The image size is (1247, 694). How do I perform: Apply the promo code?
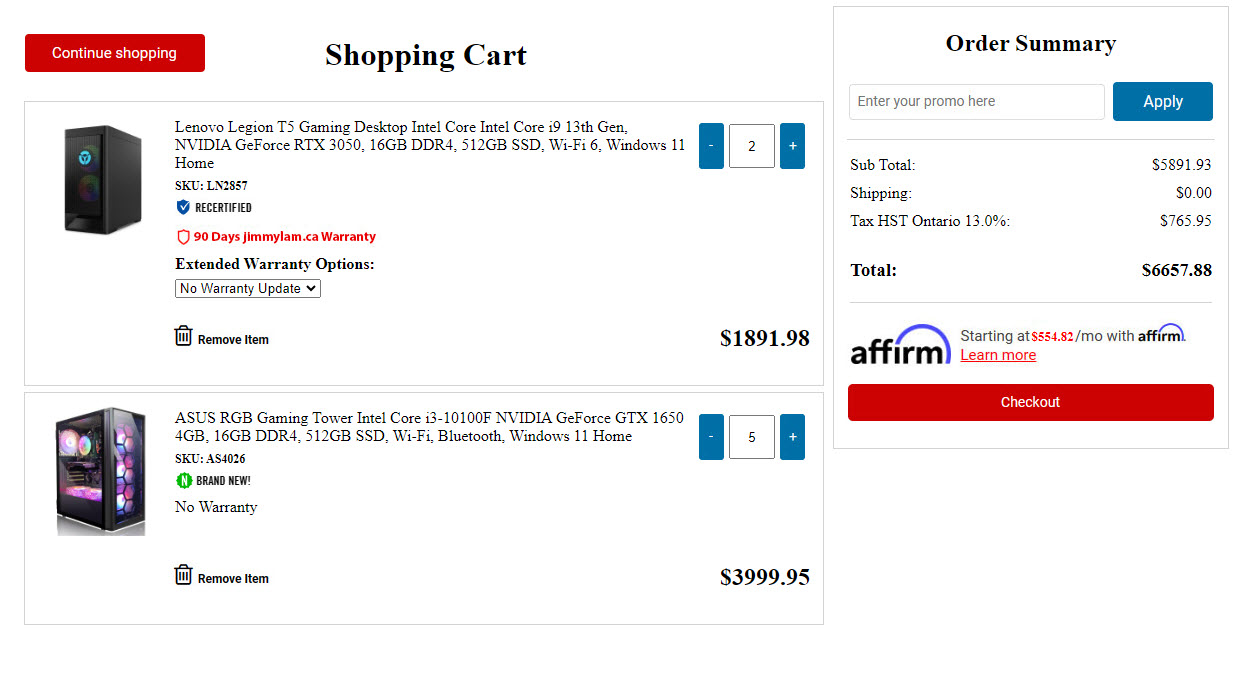(1162, 101)
